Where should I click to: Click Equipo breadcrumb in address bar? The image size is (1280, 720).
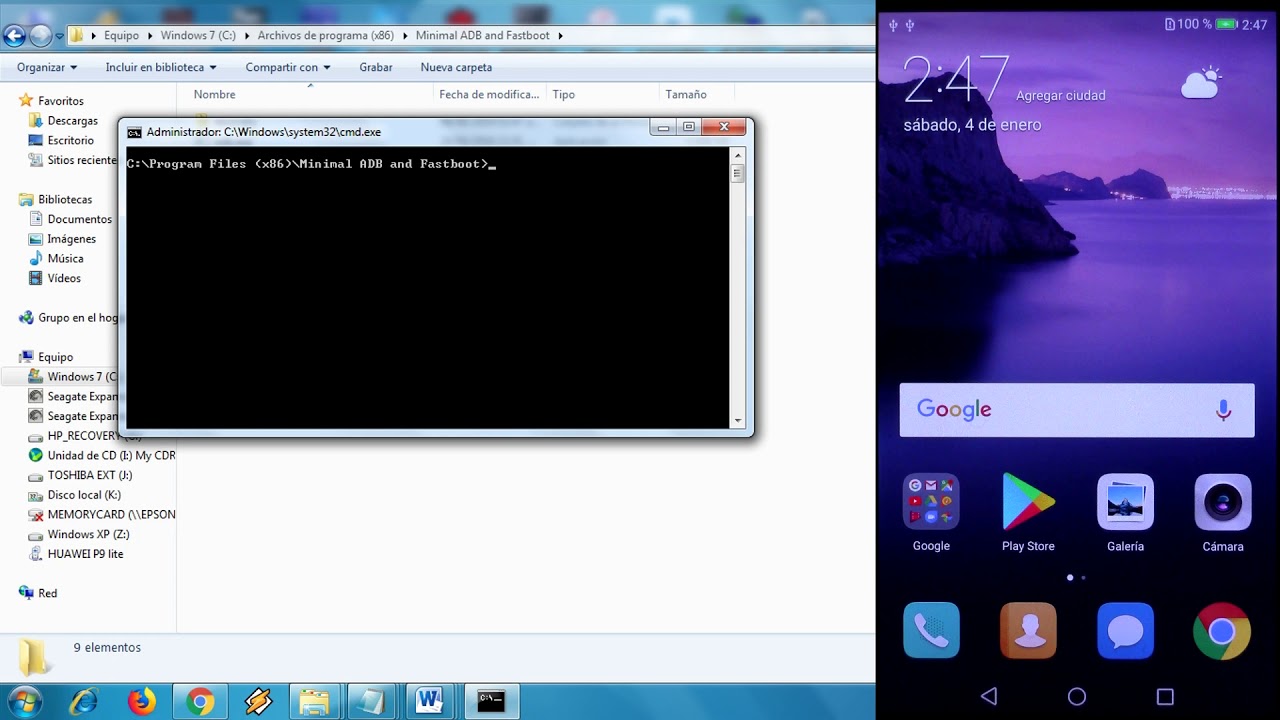click(122, 36)
